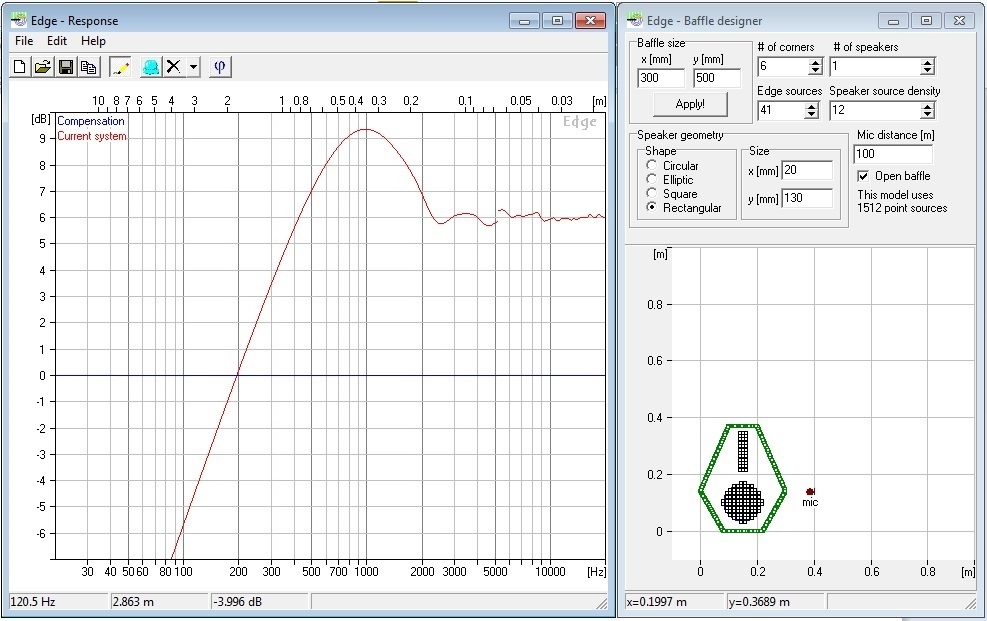987x621 pixels.
Task: Click the Baffle size x [mm] field
Action: tap(661, 78)
